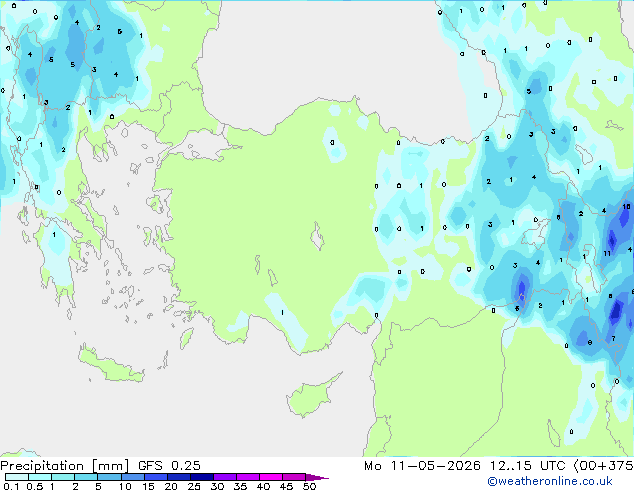Click the '40' legend scale label
Screen dimensions: 634x490
[263, 486]
